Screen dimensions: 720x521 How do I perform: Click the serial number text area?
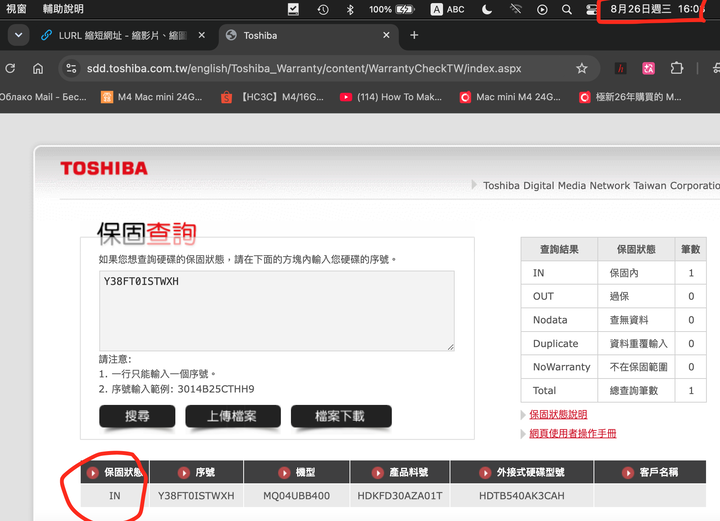pyautogui.click(x=277, y=311)
